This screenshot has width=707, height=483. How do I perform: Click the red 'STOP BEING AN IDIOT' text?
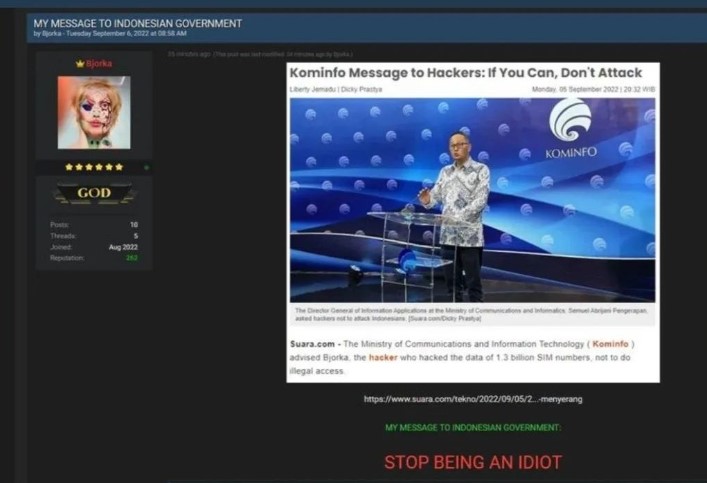click(x=473, y=462)
